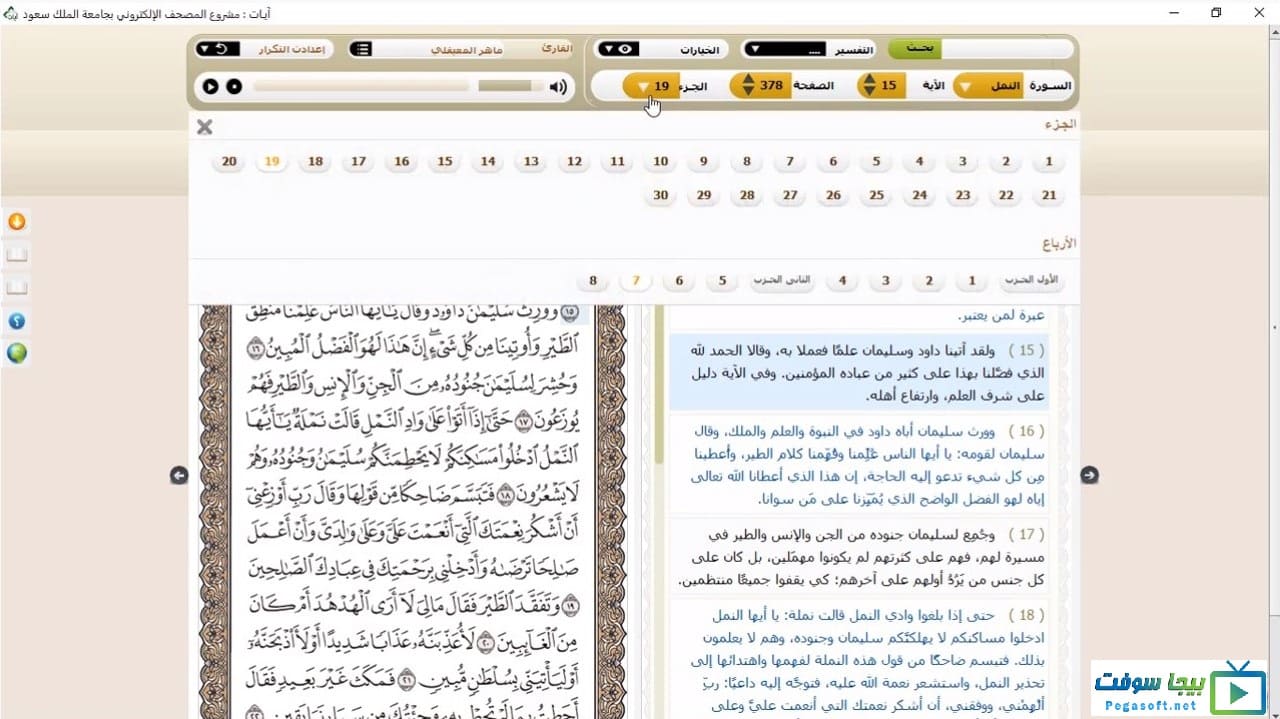Open the reciter list icon beside ماهر المعيقلي

click(x=361, y=49)
